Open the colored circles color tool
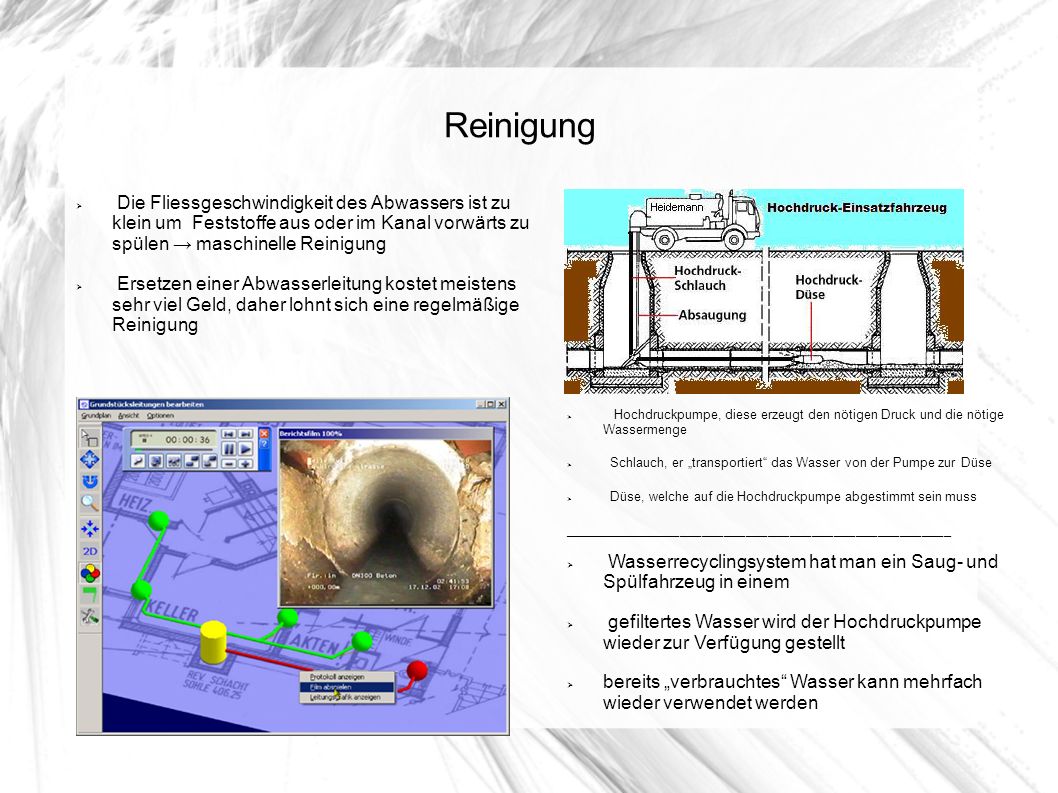Viewport: 1058px width, 793px height. tap(90, 574)
